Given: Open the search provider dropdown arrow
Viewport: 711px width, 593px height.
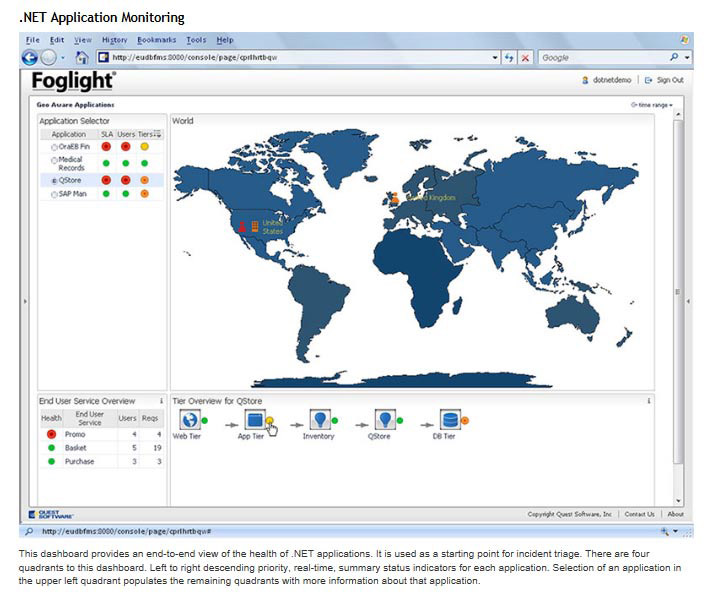Looking at the screenshot, I should coord(687,58).
